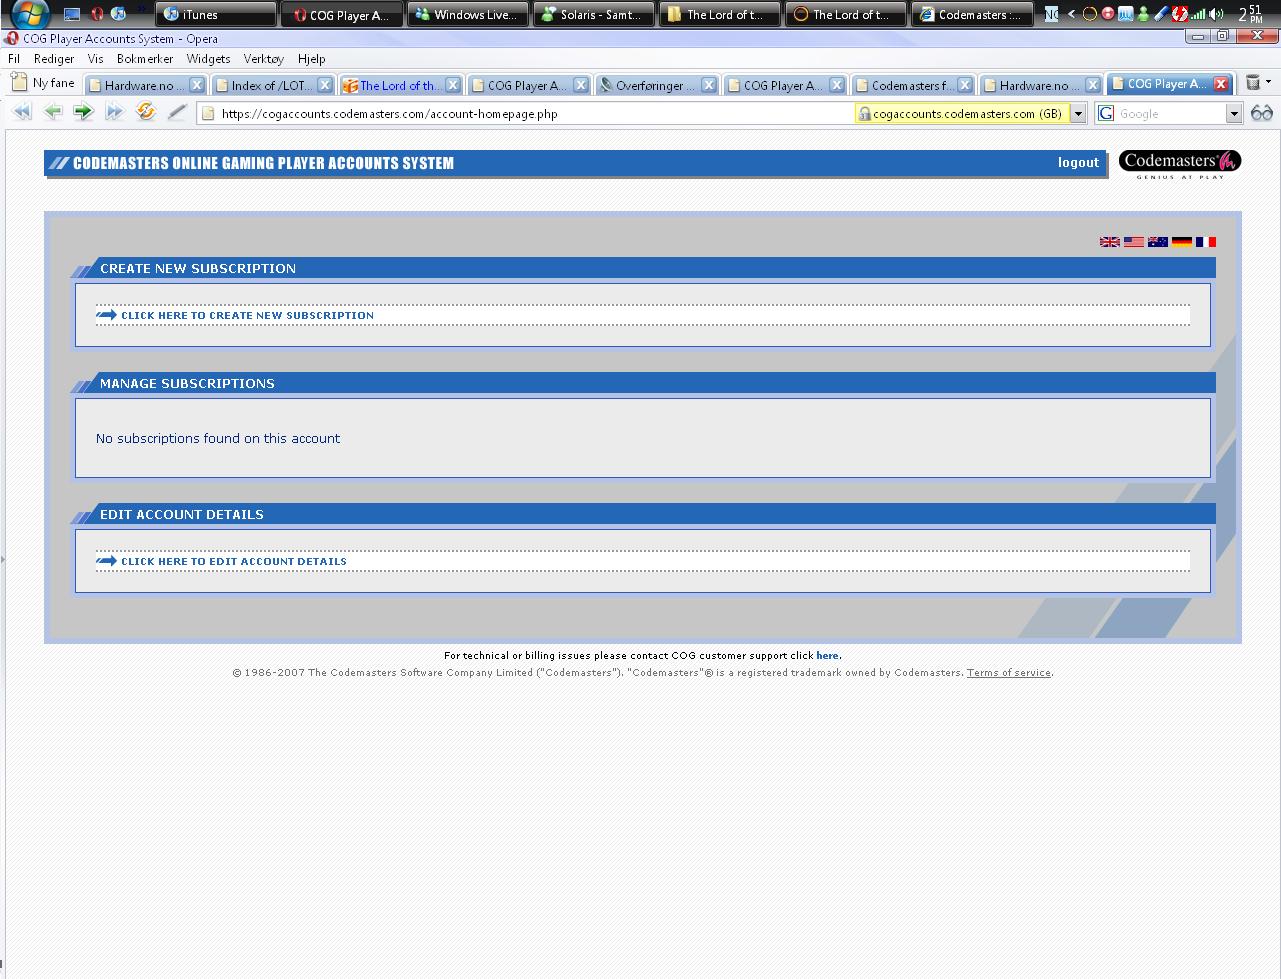This screenshot has height=979, width=1281.
Task: Click the volume speaker tray icon
Action: [1216, 14]
